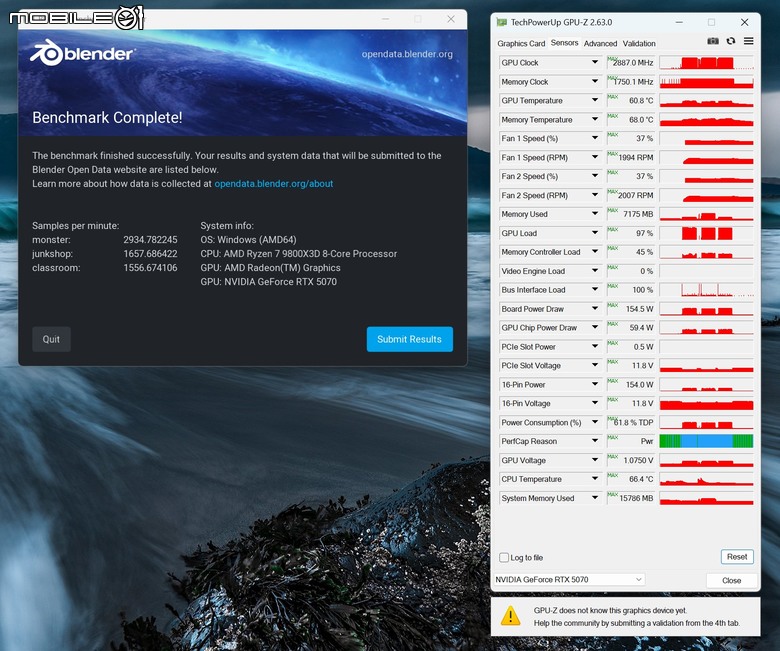This screenshot has width=780, height=651.
Task: Expand the GPU Voltage dropdown arrow
Action: coord(595,460)
